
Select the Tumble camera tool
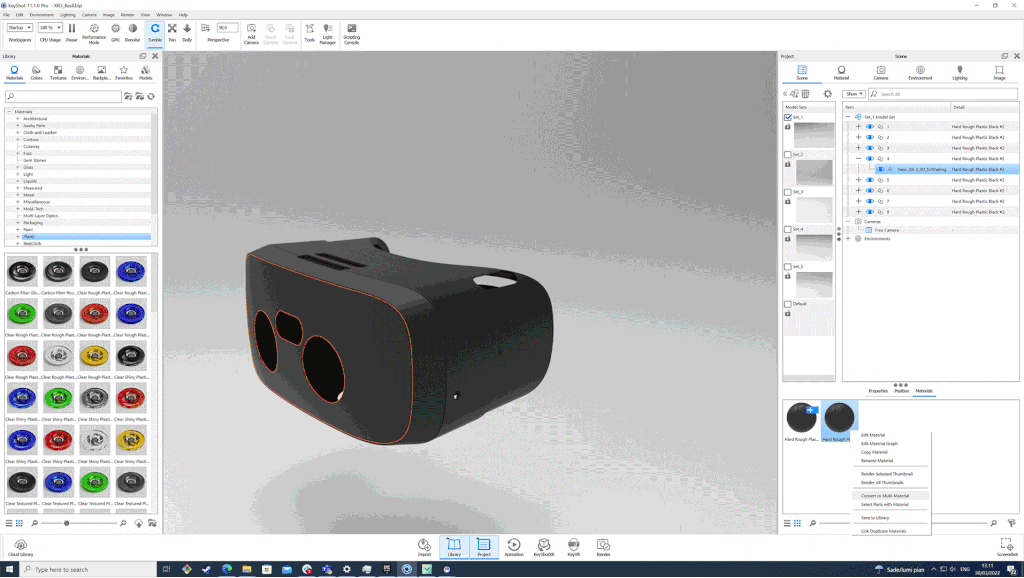click(x=155, y=31)
